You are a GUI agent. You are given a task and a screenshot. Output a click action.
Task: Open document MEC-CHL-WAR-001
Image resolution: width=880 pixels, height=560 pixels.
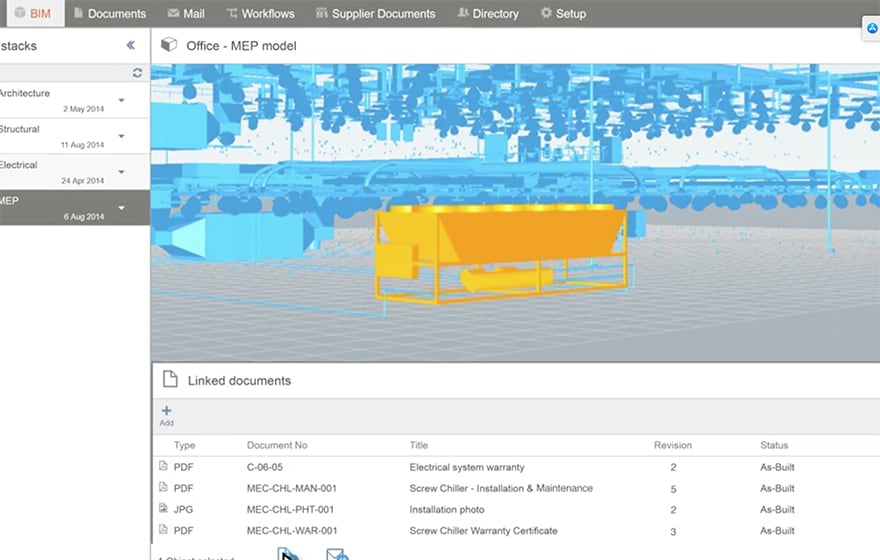(292, 530)
